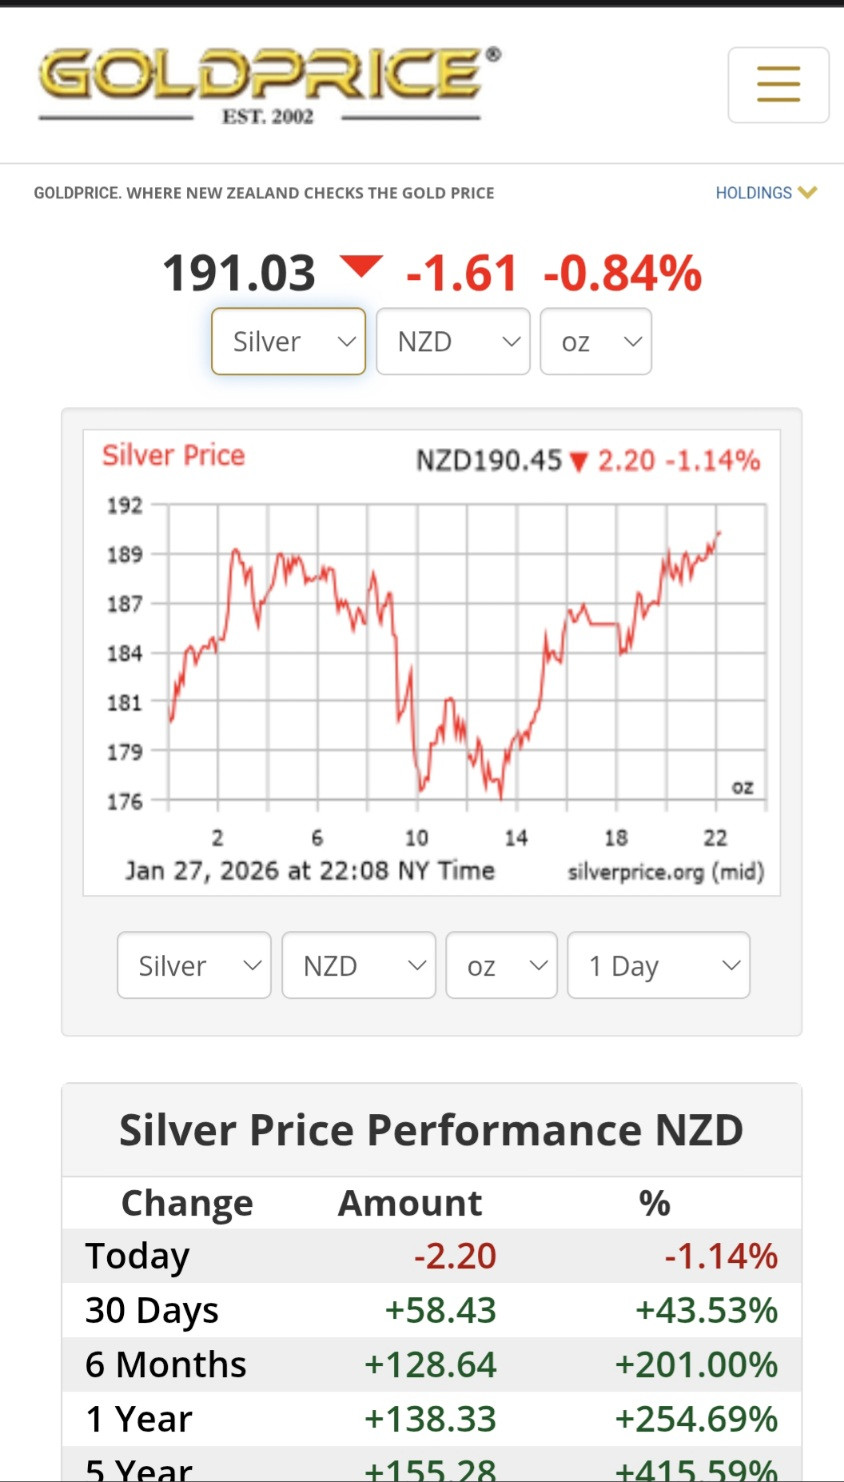Click the HOLDINGS chevron icon
The height and width of the screenshot is (1482, 844).
808,192
